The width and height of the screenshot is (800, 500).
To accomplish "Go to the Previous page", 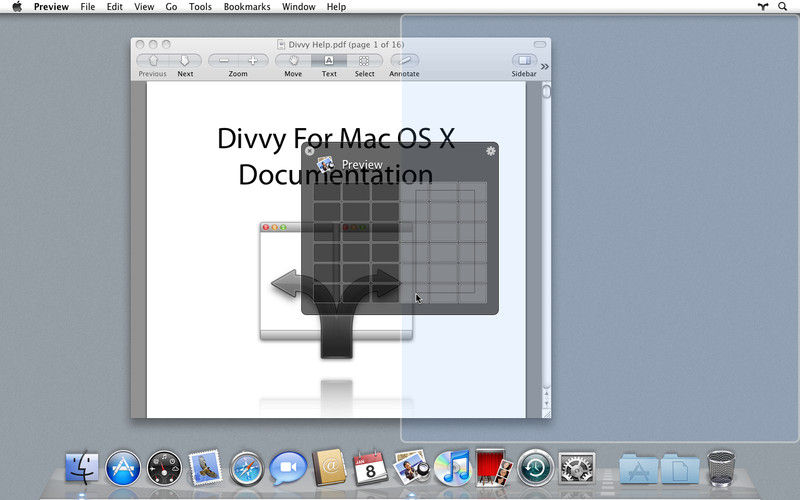I will pos(153,61).
